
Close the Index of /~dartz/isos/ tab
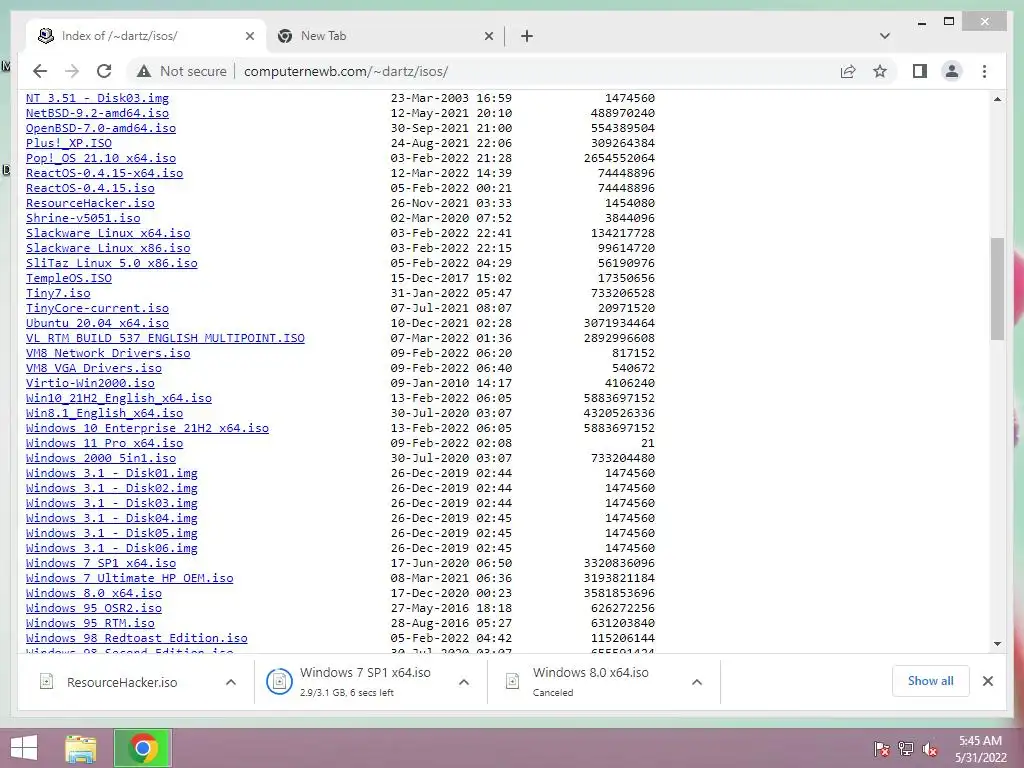pyautogui.click(x=249, y=36)
